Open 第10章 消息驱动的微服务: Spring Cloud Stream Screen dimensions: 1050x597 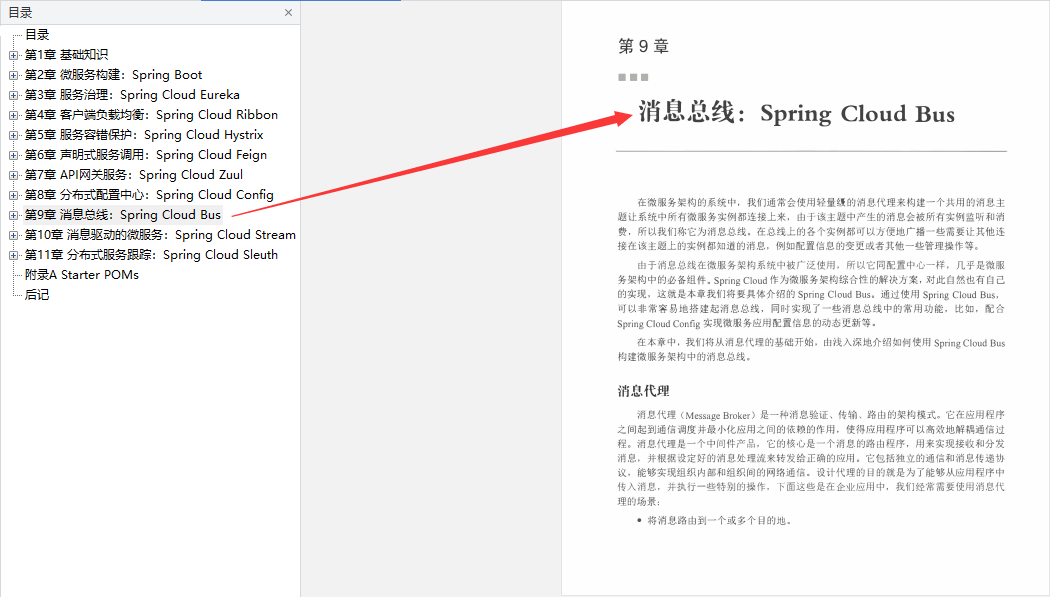coord(160,236)
